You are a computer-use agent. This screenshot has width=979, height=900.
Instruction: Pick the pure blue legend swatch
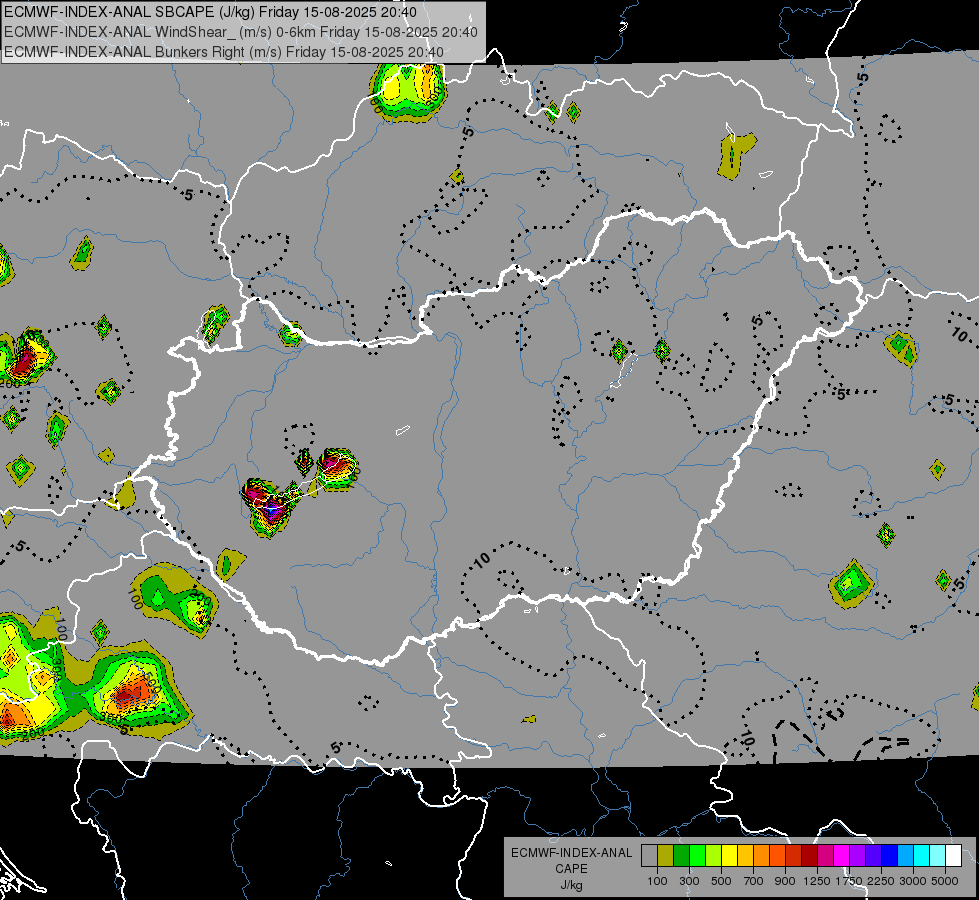[x=890, y=856]
